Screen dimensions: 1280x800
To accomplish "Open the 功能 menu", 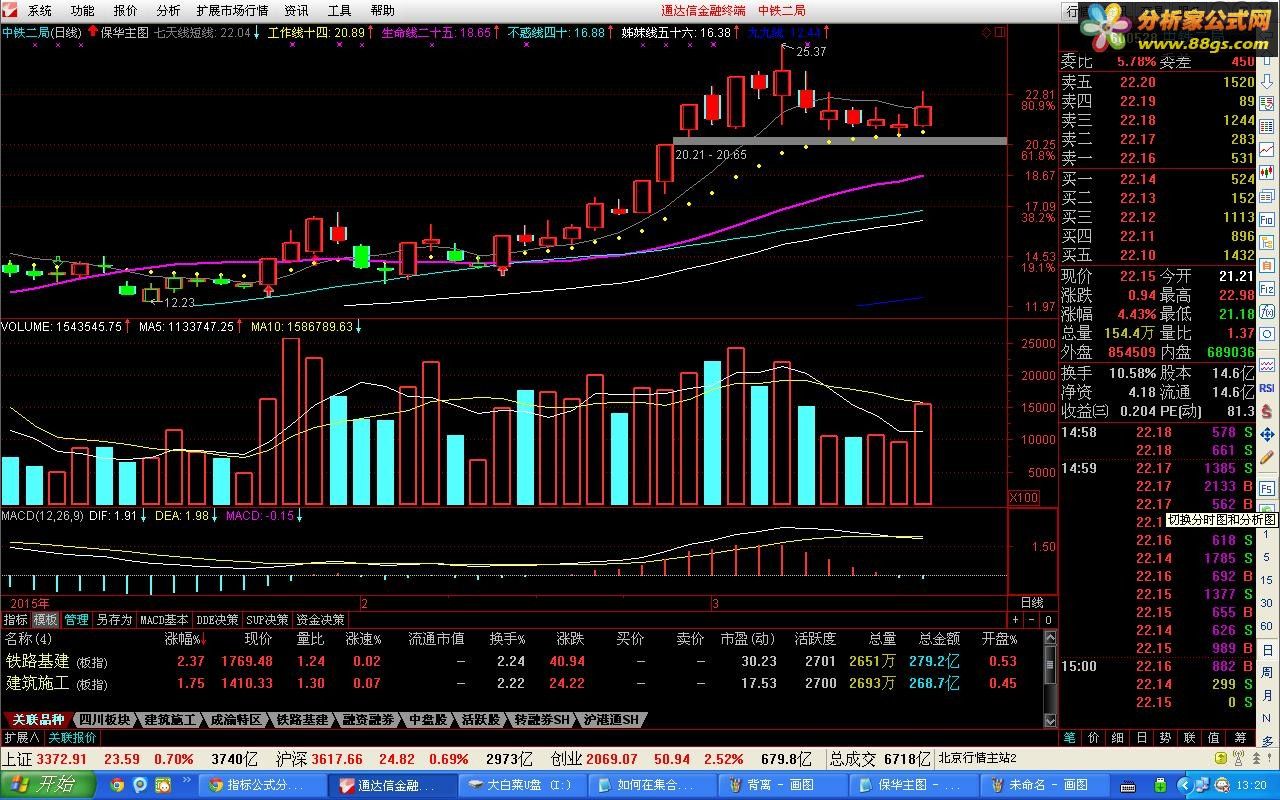I will coord(82,10).
